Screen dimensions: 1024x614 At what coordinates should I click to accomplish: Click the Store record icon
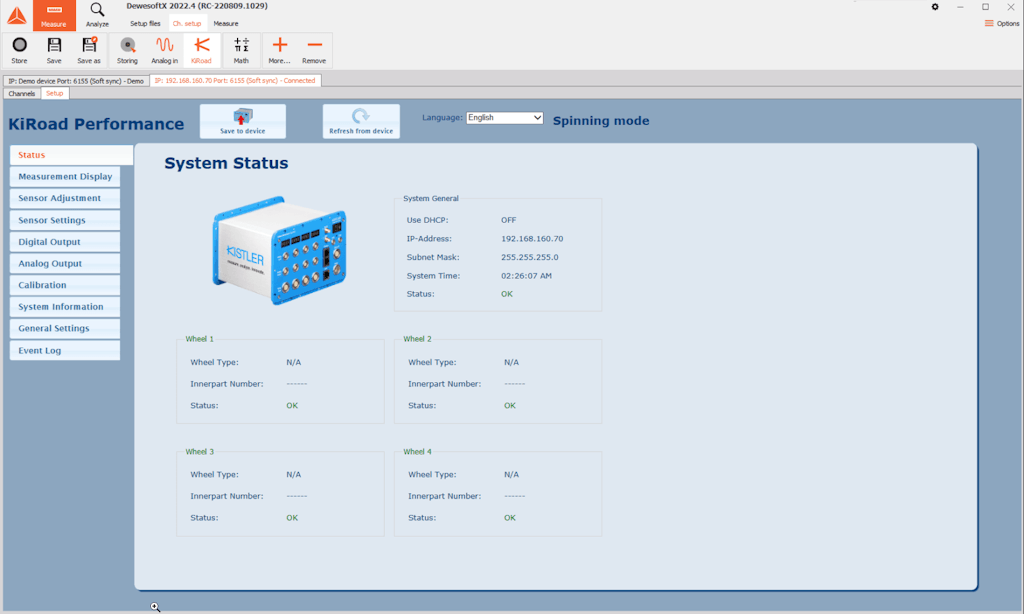pyautogui.click(x=20, y=50)
